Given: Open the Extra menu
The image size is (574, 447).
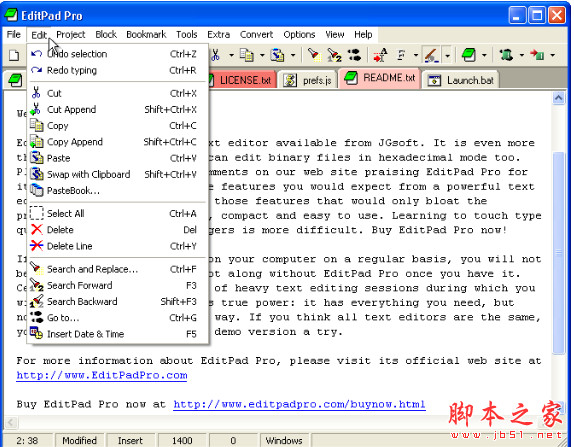Looking at the screenshot, I should tap(219, 34).
